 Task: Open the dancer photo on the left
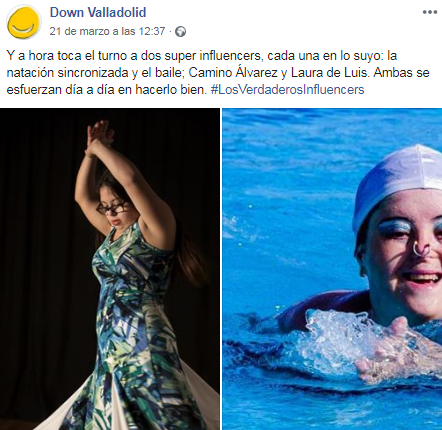click(x=110, y=269)
